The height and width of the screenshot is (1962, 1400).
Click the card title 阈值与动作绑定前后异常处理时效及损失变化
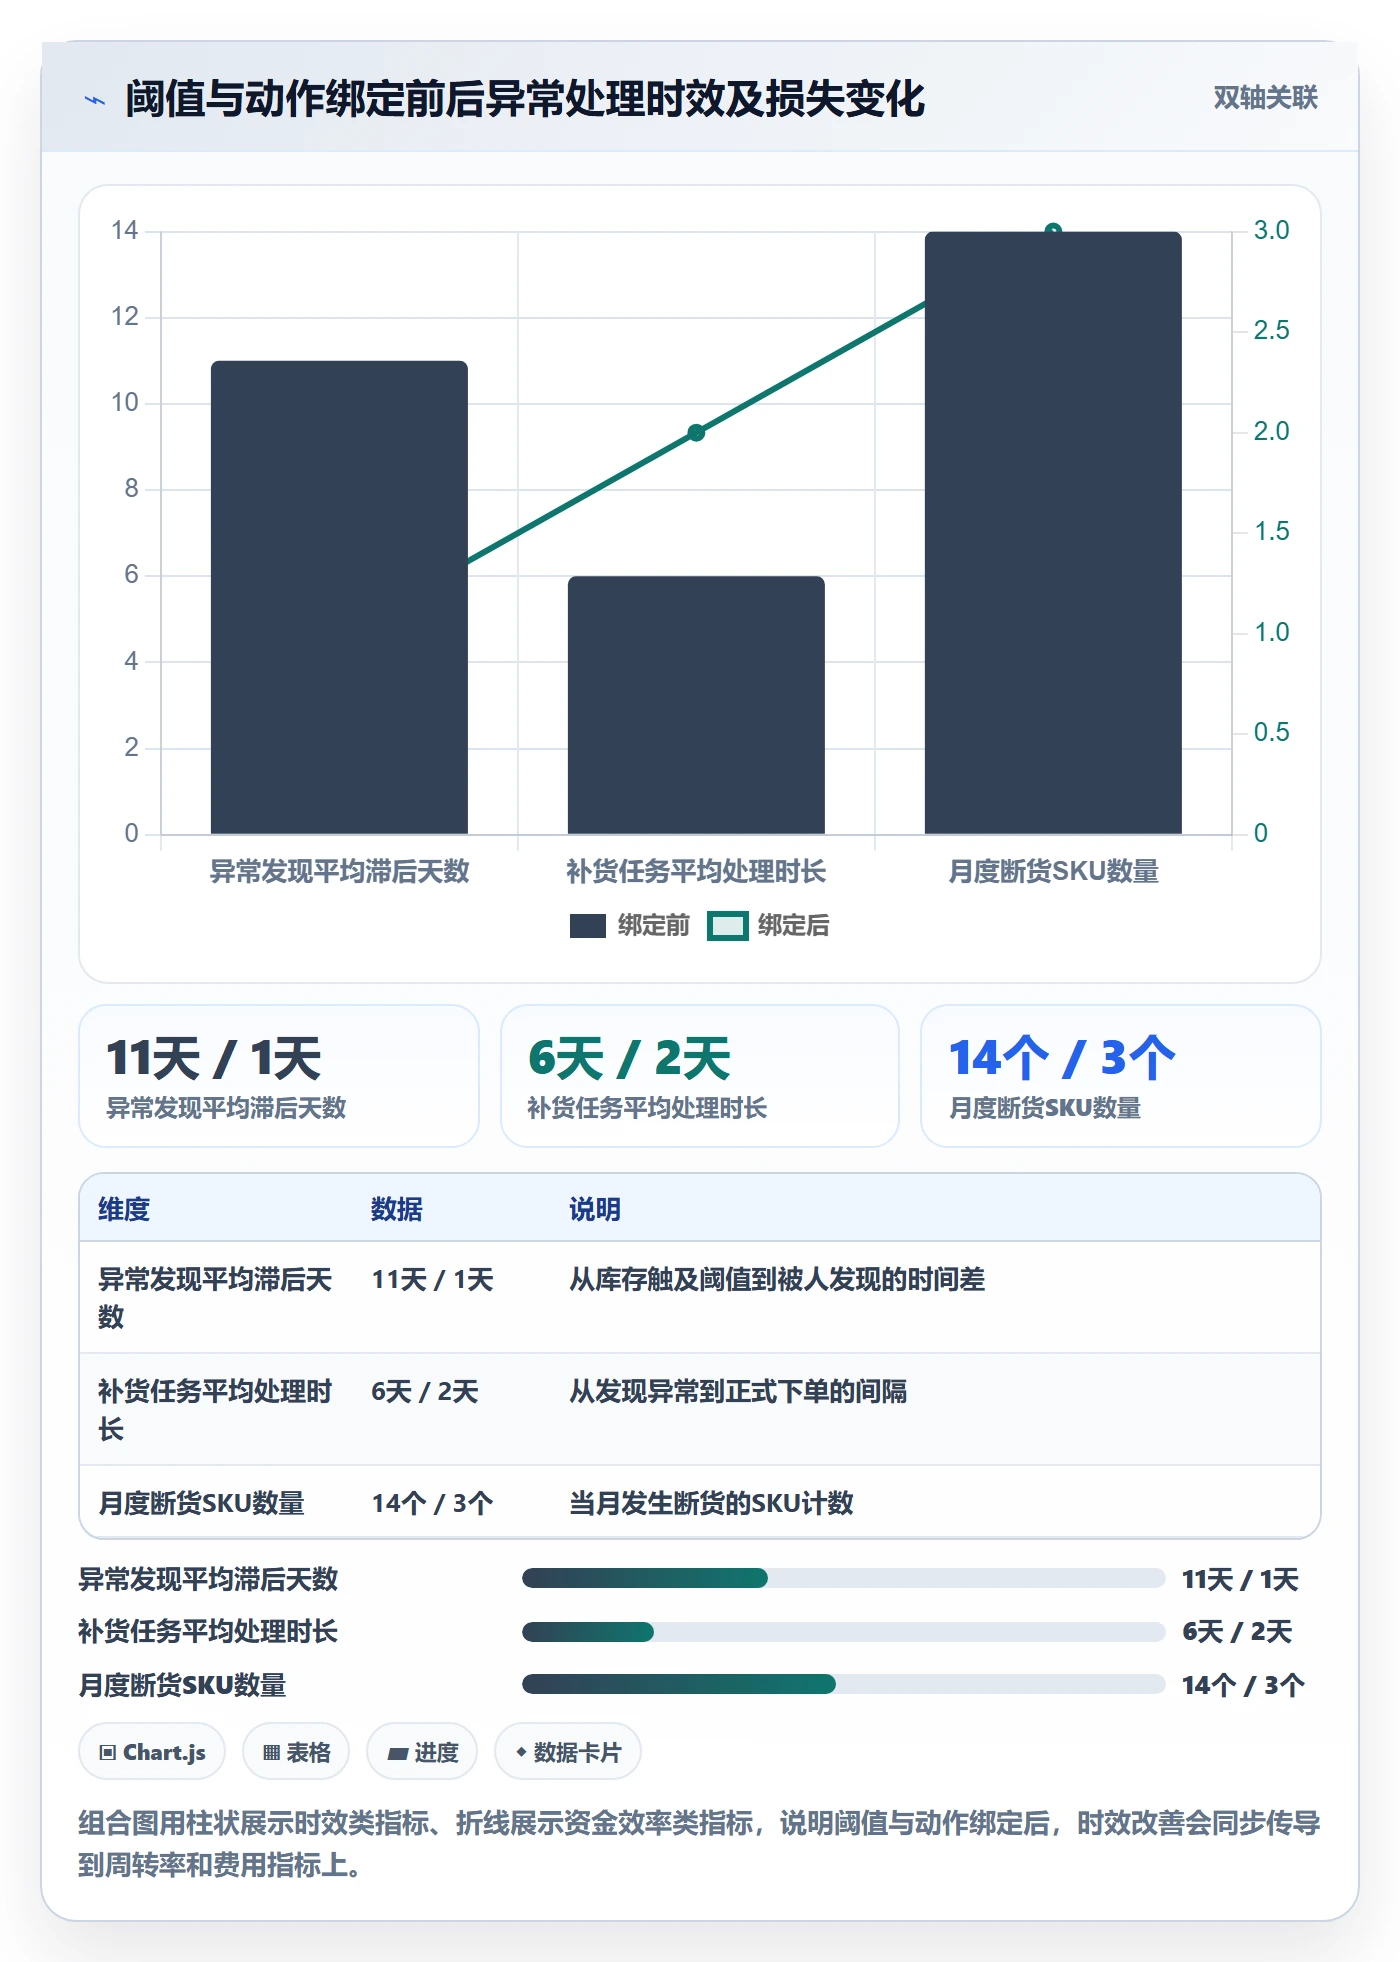[x=525, y=99]
